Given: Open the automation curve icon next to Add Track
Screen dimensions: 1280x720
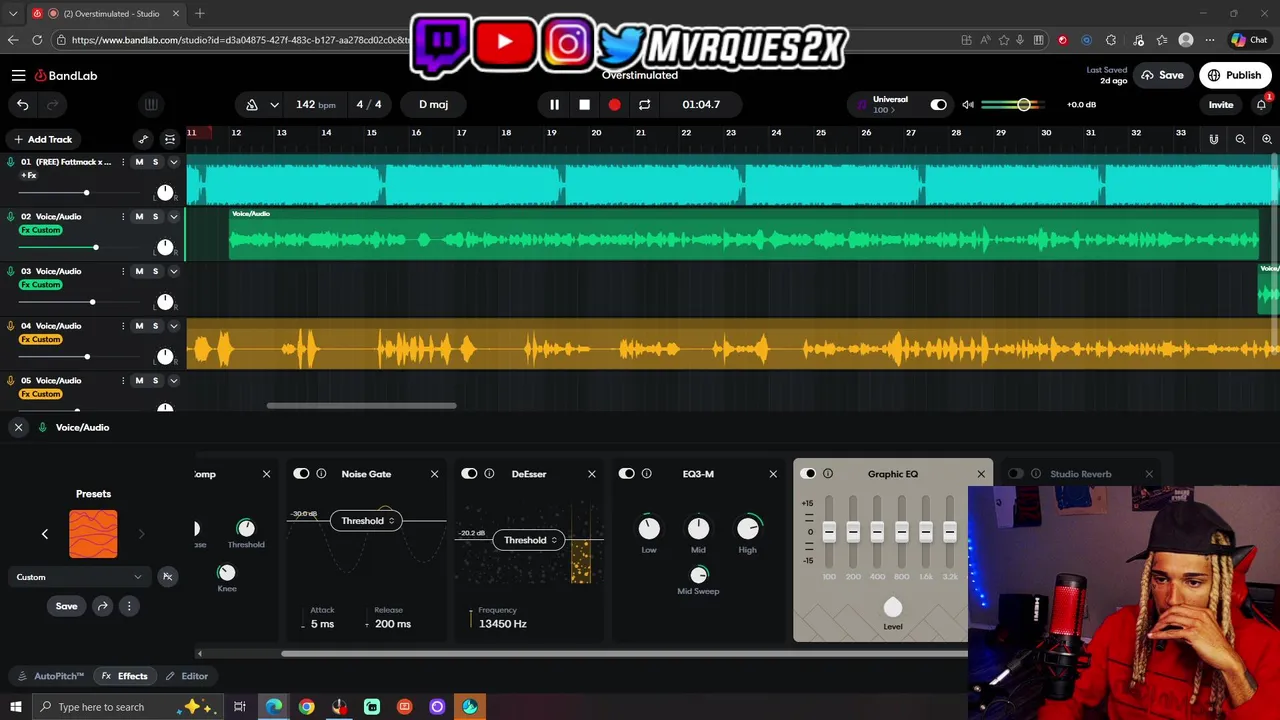Looking at the screenshot, I should [143, 139].
